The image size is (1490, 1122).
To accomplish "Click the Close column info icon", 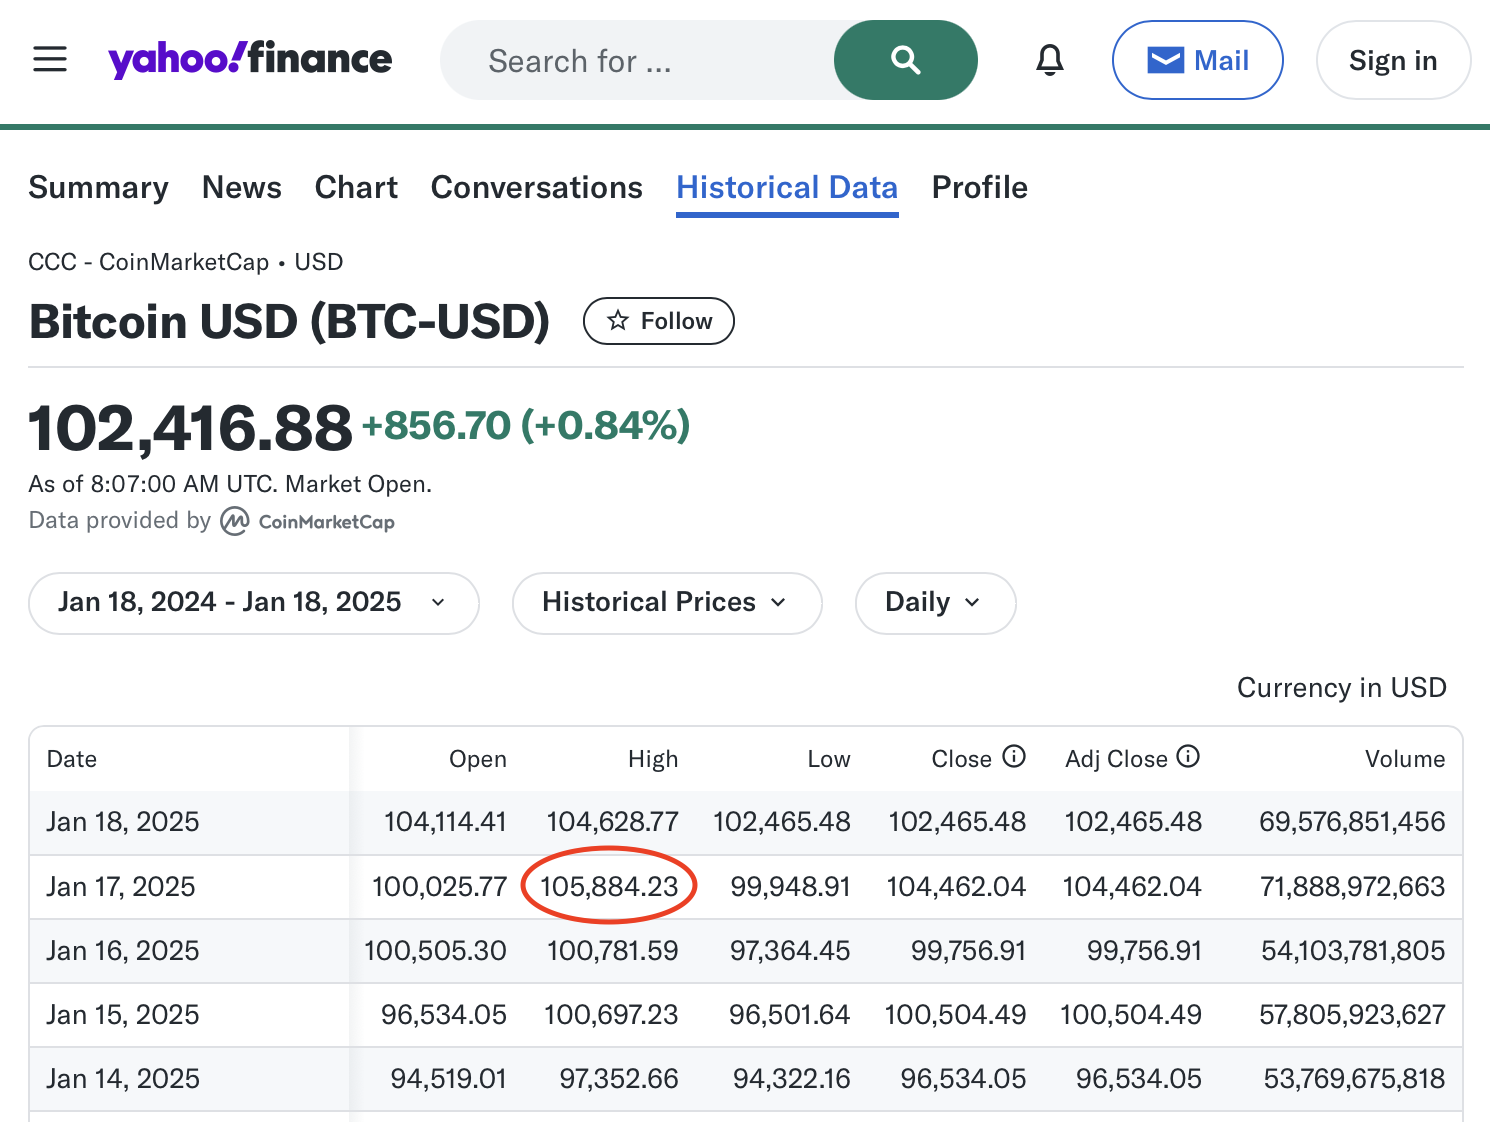I will coord(1014,757).
